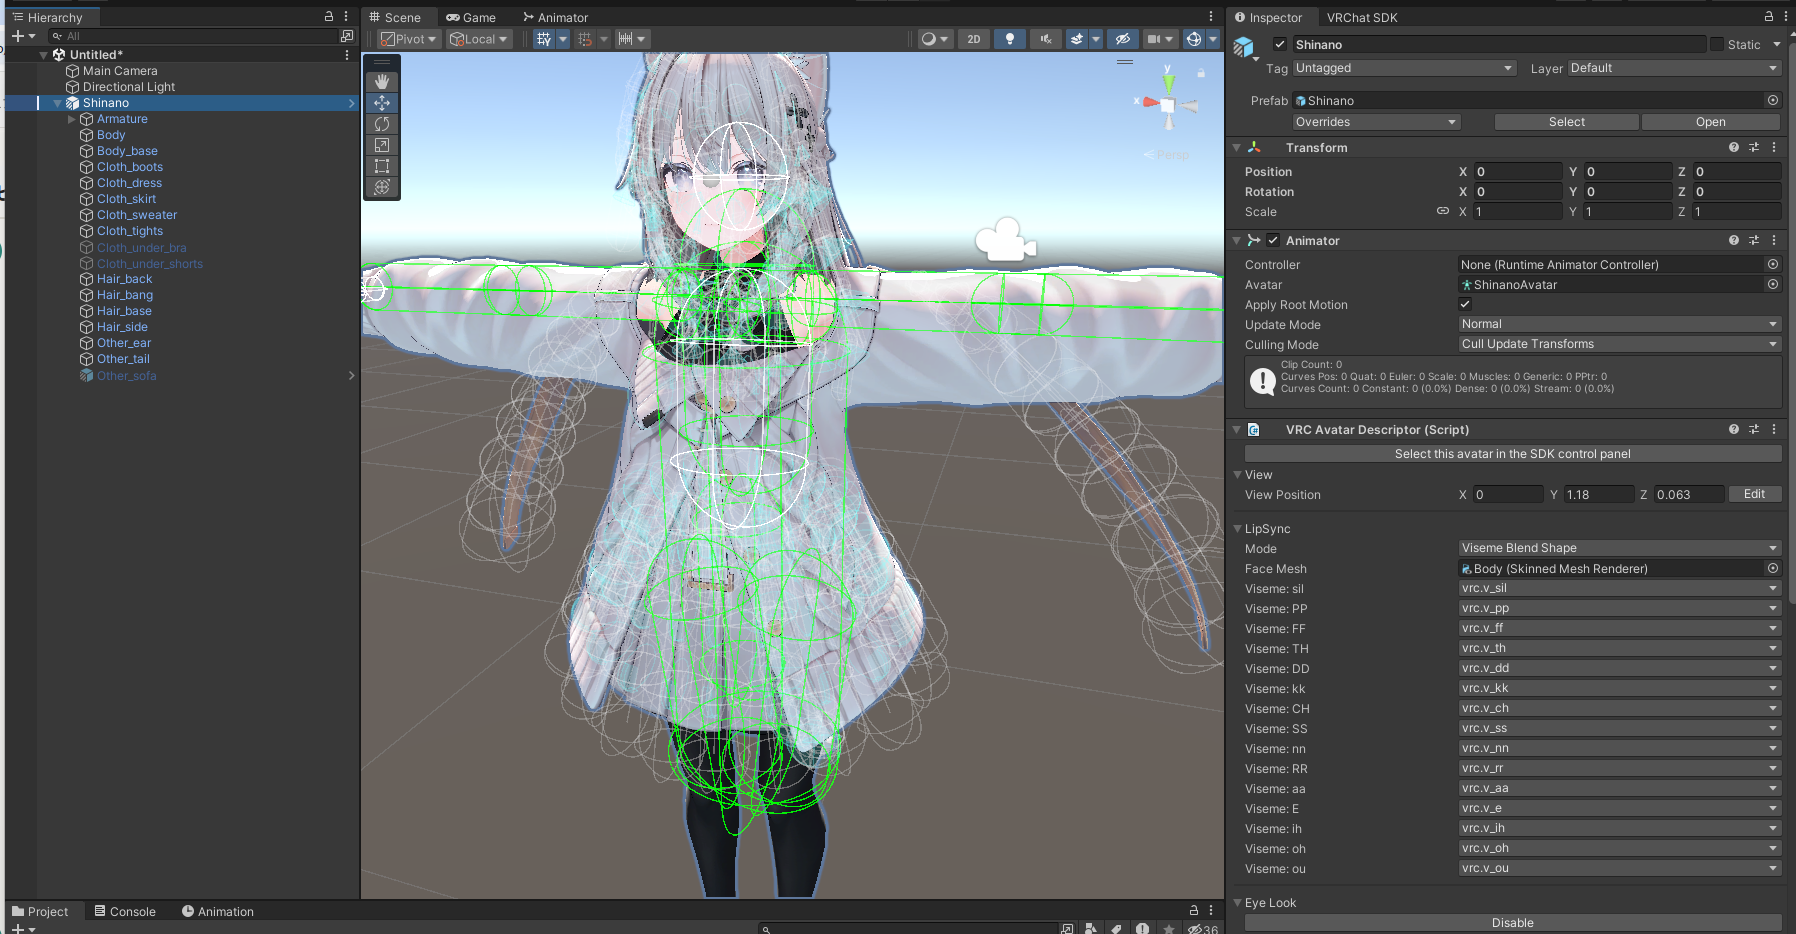1796x934 pixels.
Task: Open the Tag Untagged dropdown
Action: 1404,68
